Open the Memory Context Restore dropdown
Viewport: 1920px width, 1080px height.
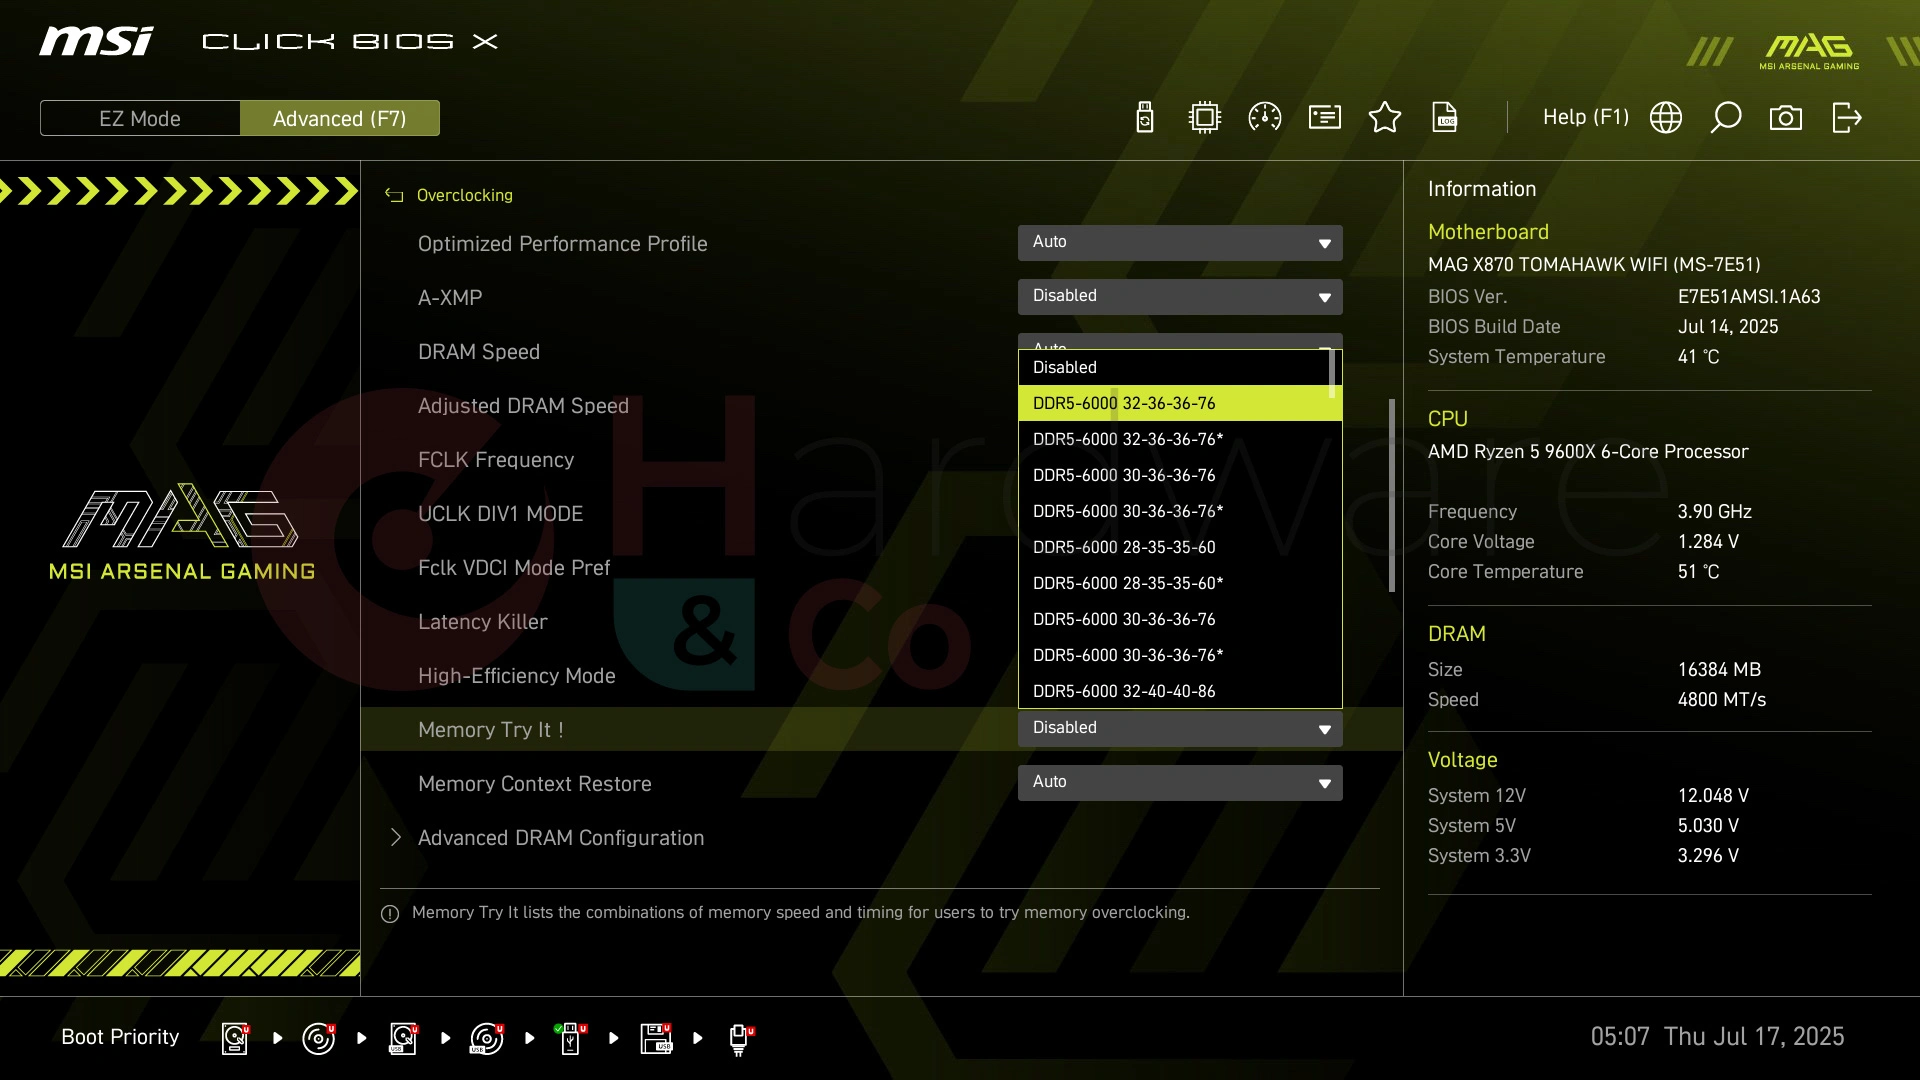pyautogui.click(x=1180, y=782)
